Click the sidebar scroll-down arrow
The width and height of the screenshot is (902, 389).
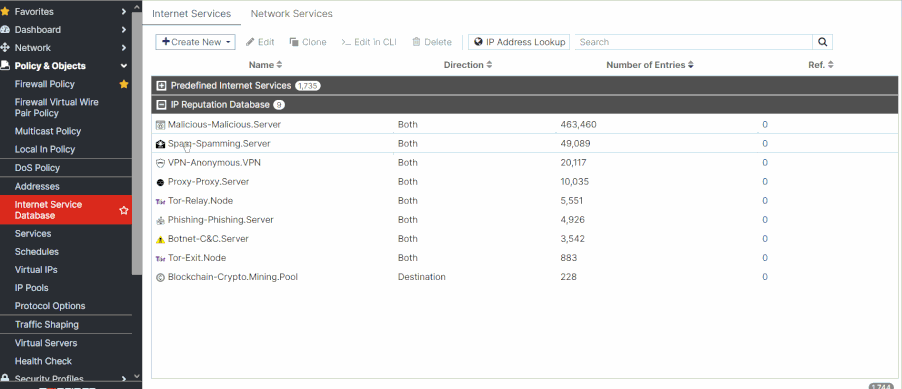(136, 376)
